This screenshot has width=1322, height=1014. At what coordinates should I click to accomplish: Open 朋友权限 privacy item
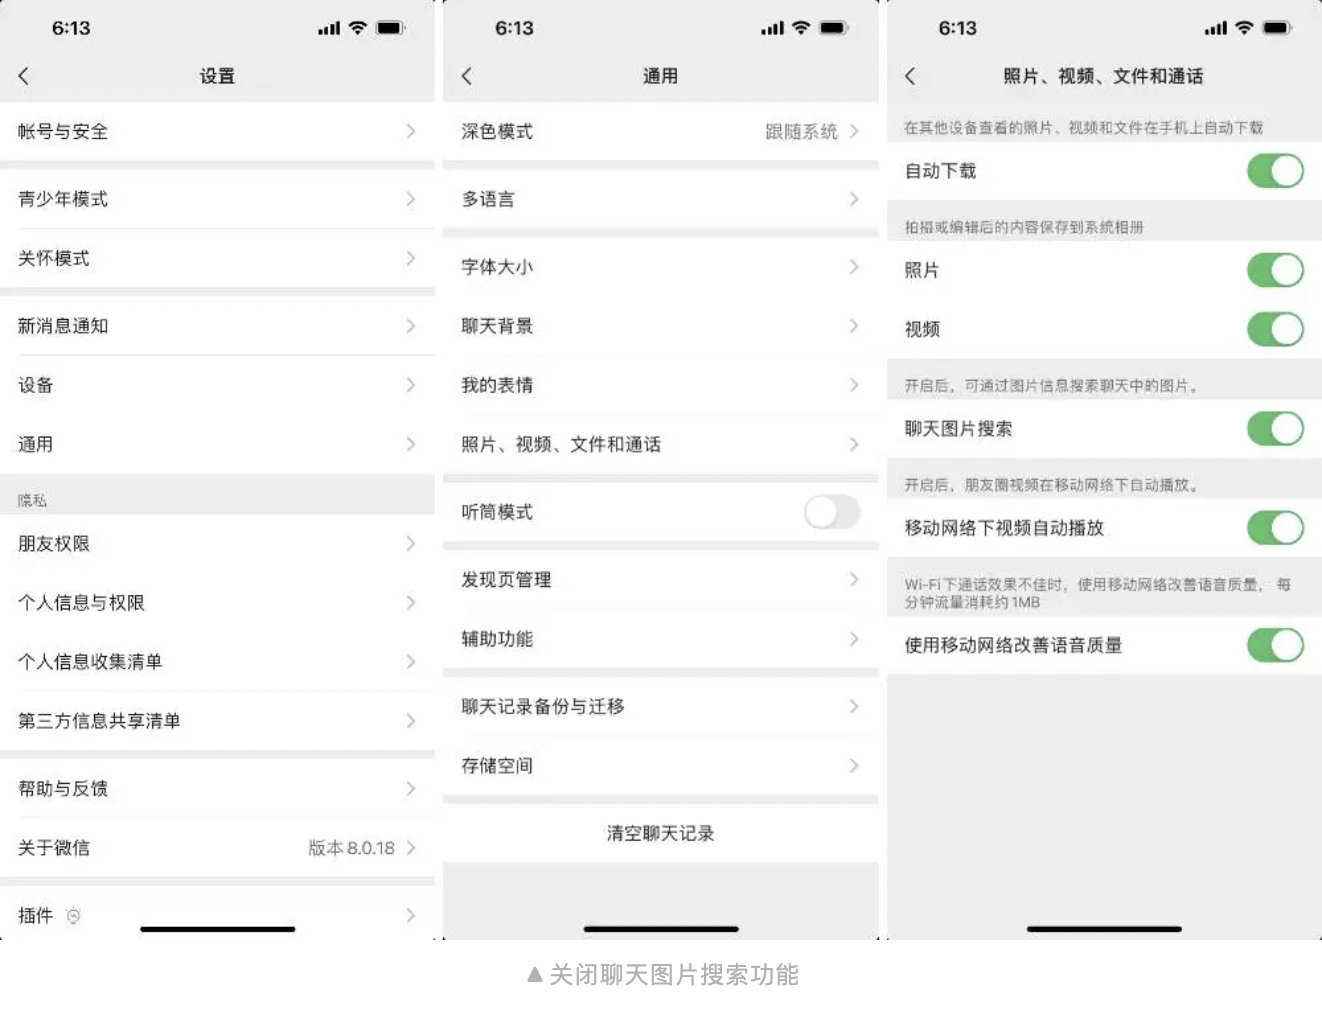218,544
